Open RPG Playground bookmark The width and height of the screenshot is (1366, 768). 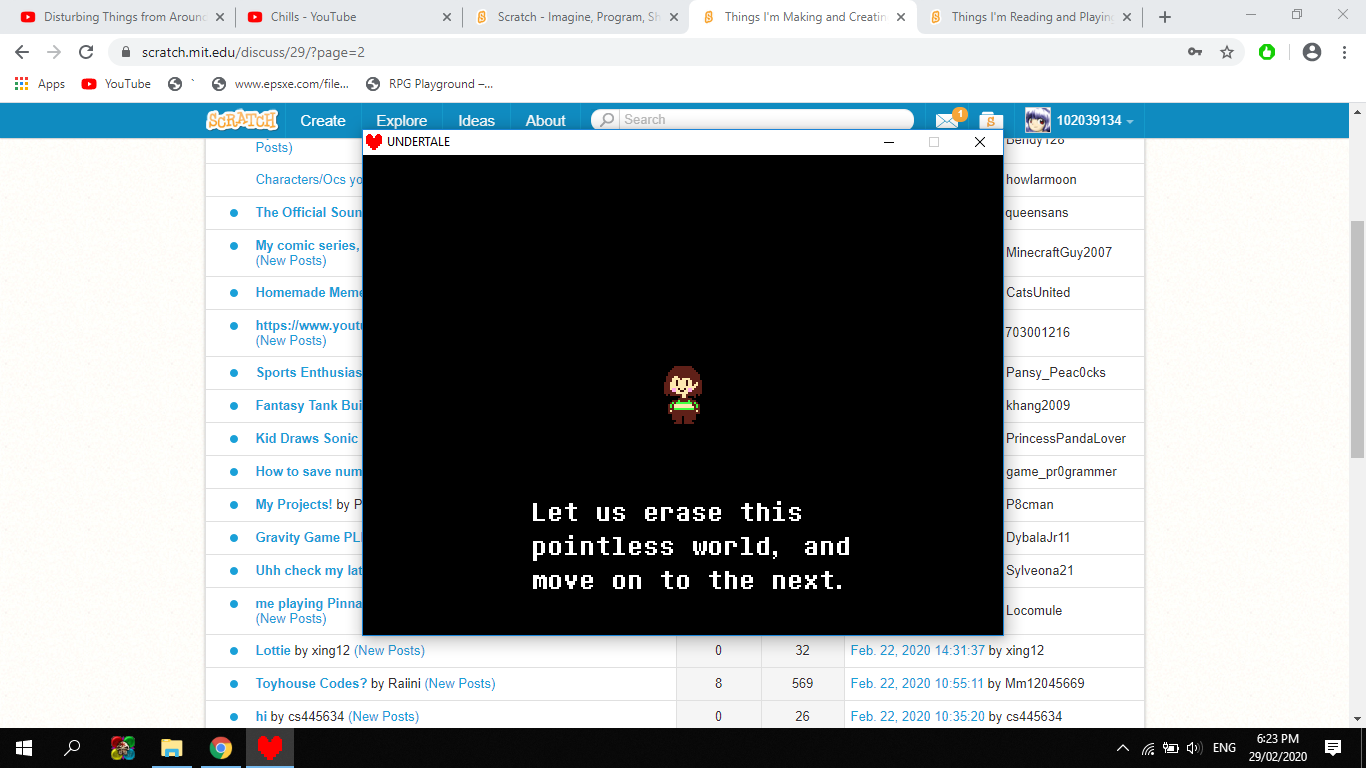(429, 84)
